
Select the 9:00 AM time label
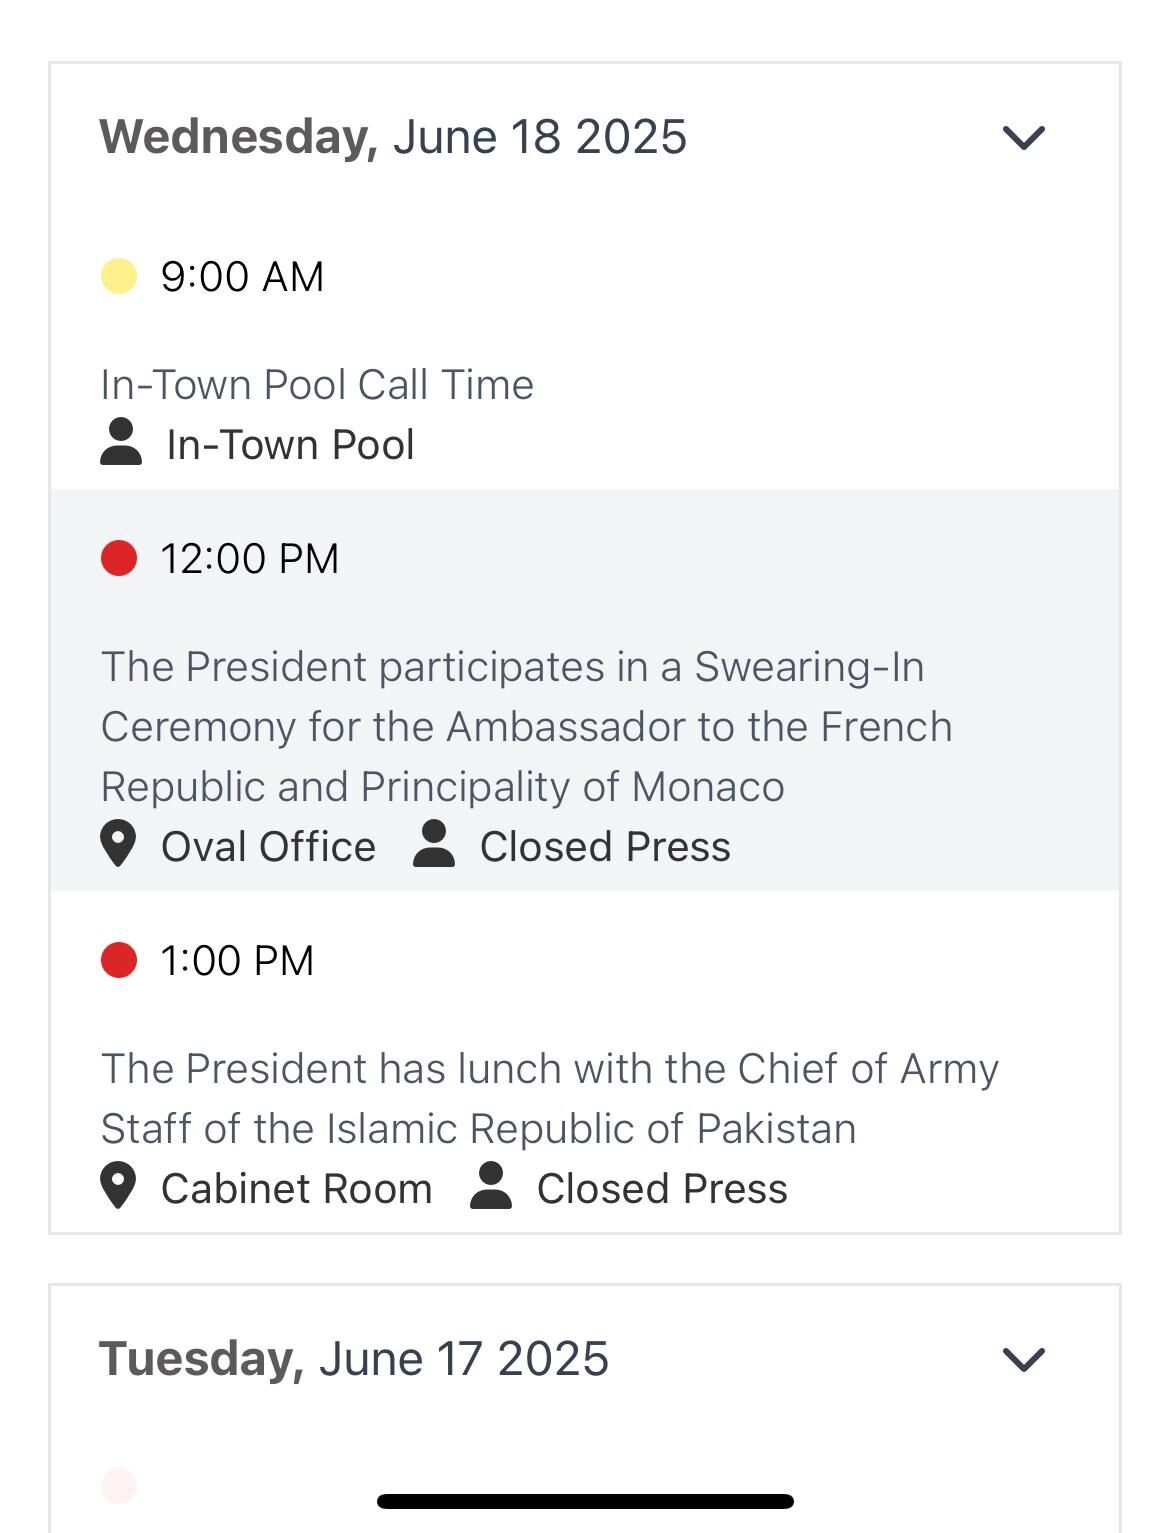click(x=242, y=277)
